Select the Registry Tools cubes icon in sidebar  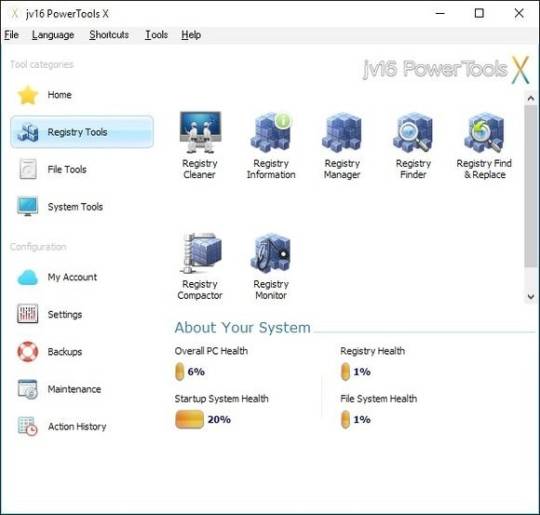[28, 132]
